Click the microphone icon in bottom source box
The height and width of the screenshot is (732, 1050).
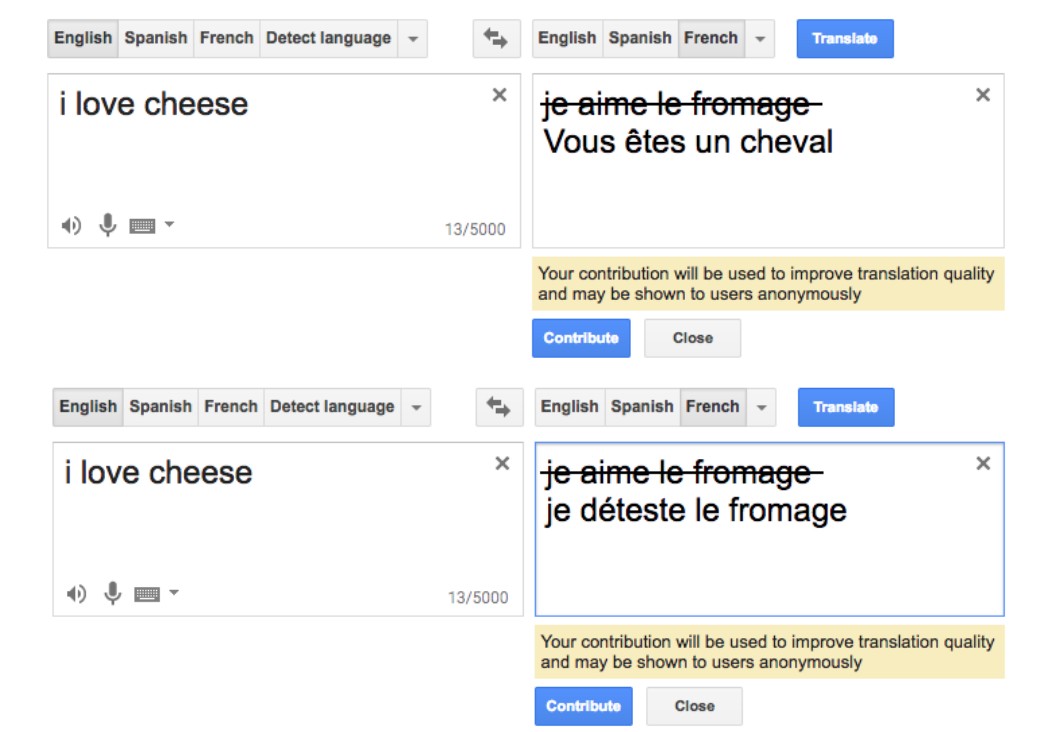point(112,594)
